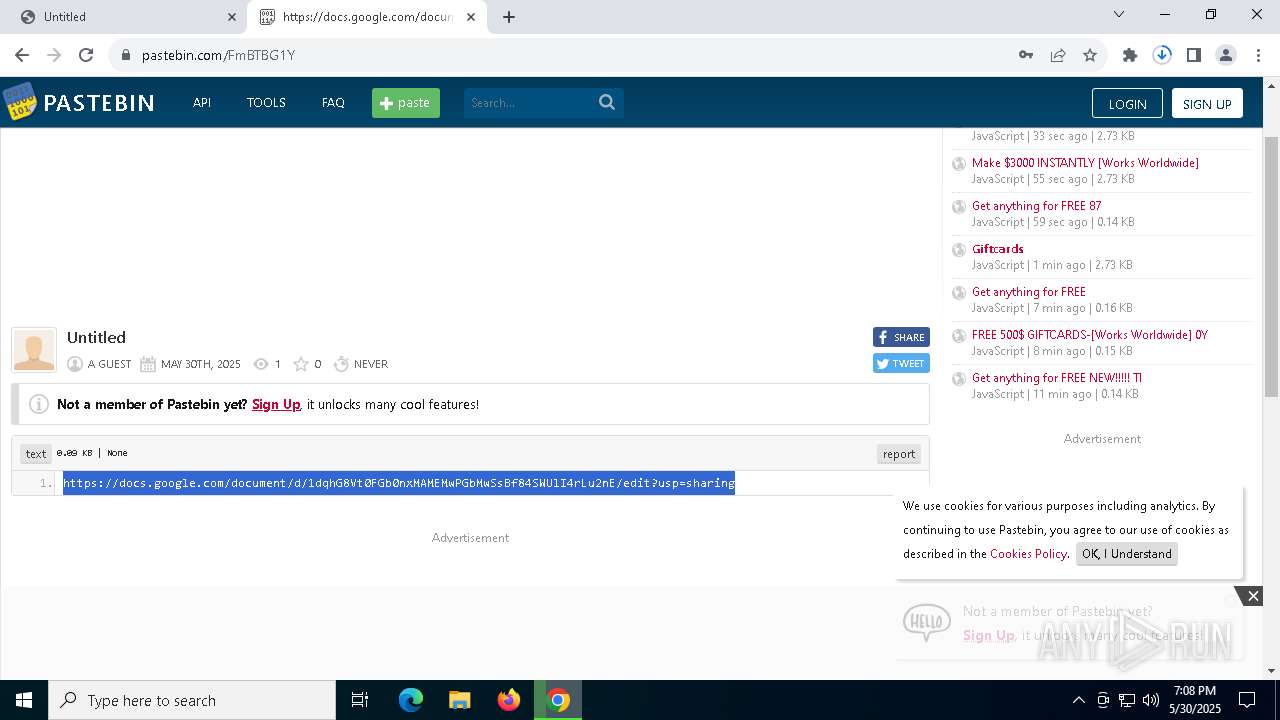Click the highlighted Google Docs URL text
The height and width of the screenshot is (720, 1280).
point(399,483)
